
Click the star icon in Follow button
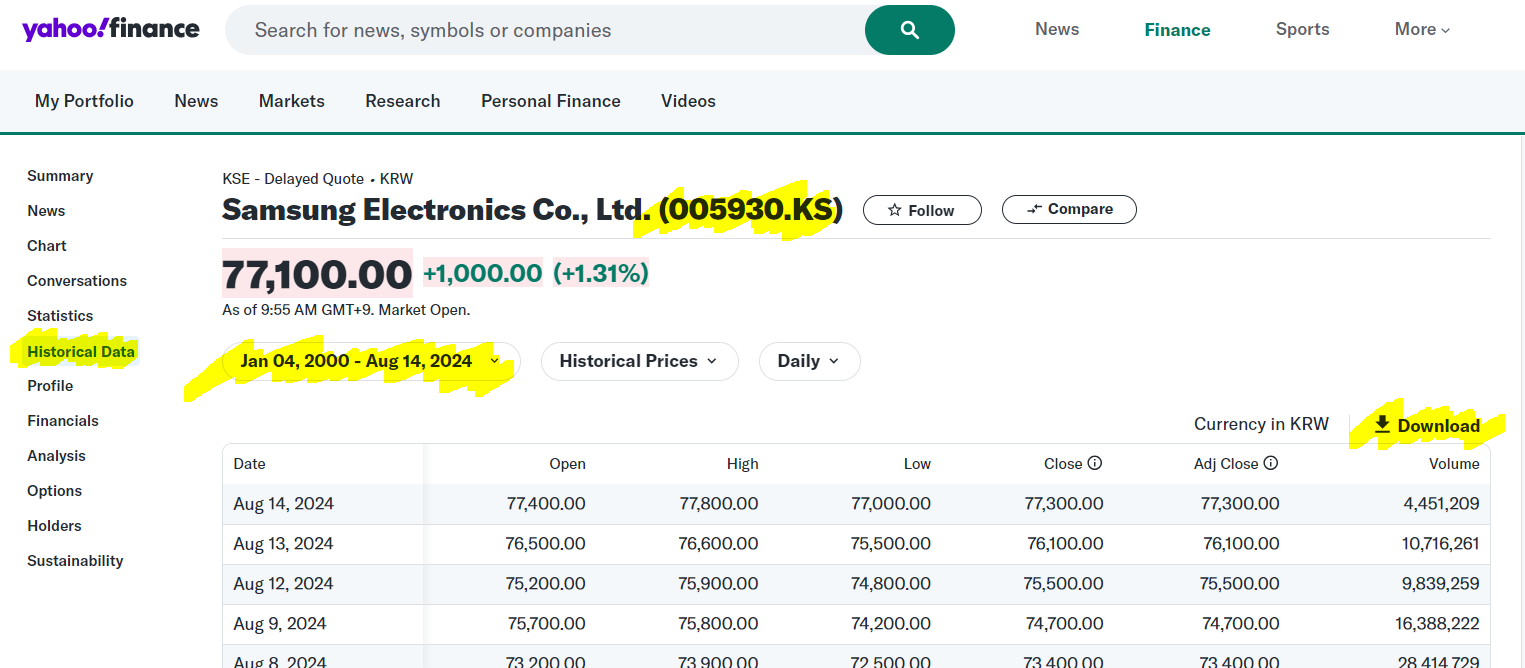tap(894, 210)
